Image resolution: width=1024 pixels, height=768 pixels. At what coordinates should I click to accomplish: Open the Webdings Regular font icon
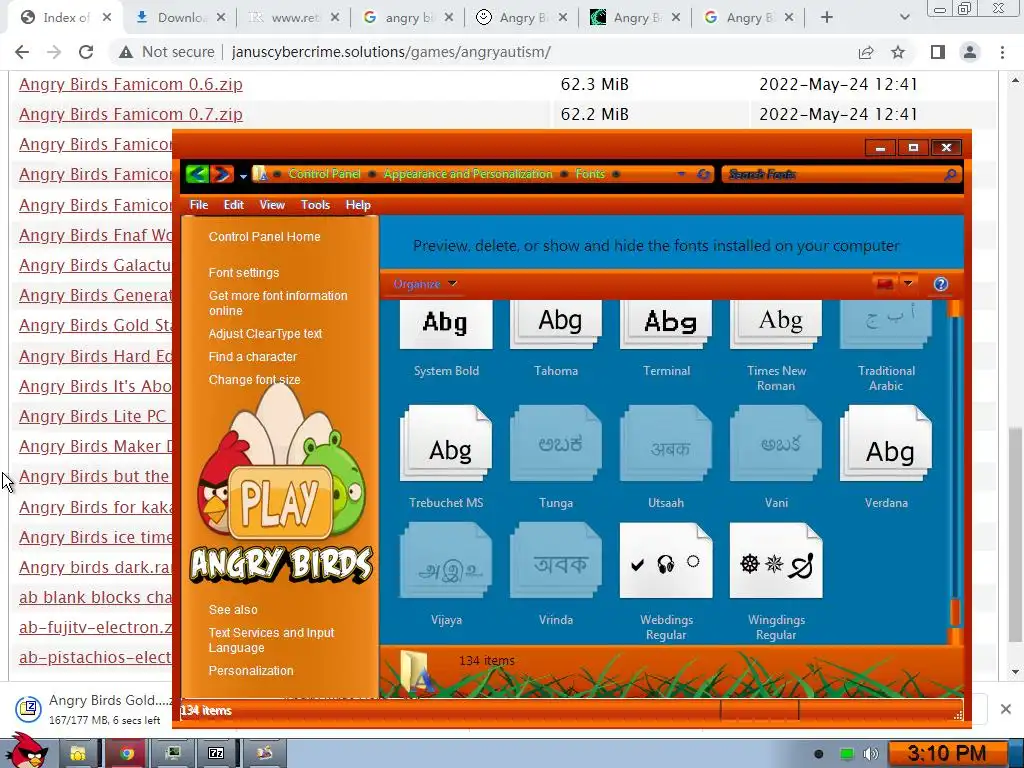pos(666,560)
